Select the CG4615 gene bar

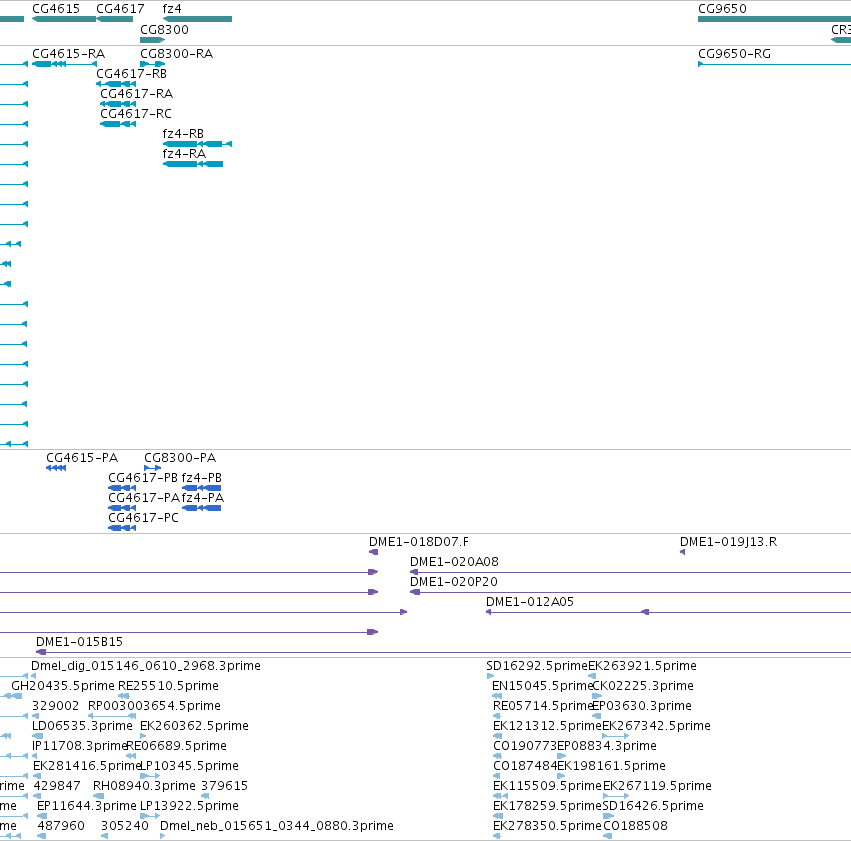[64, 19]
